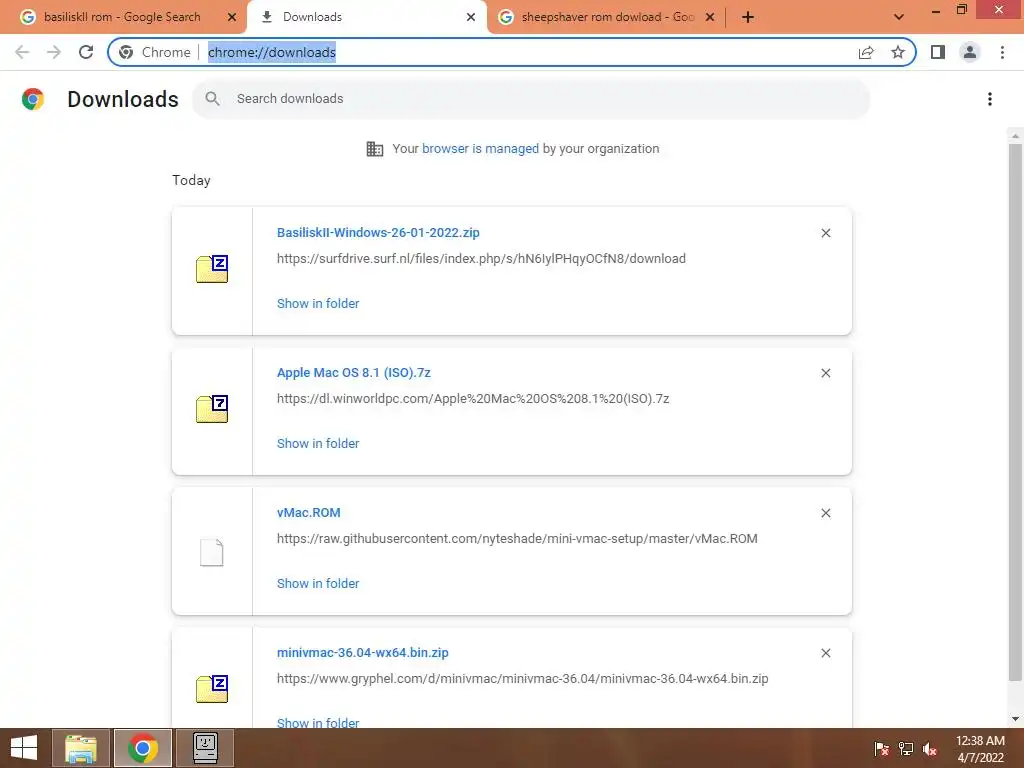1024x768 pixels.
Task: Click the network tray icon
Action: tap(906, 749)
